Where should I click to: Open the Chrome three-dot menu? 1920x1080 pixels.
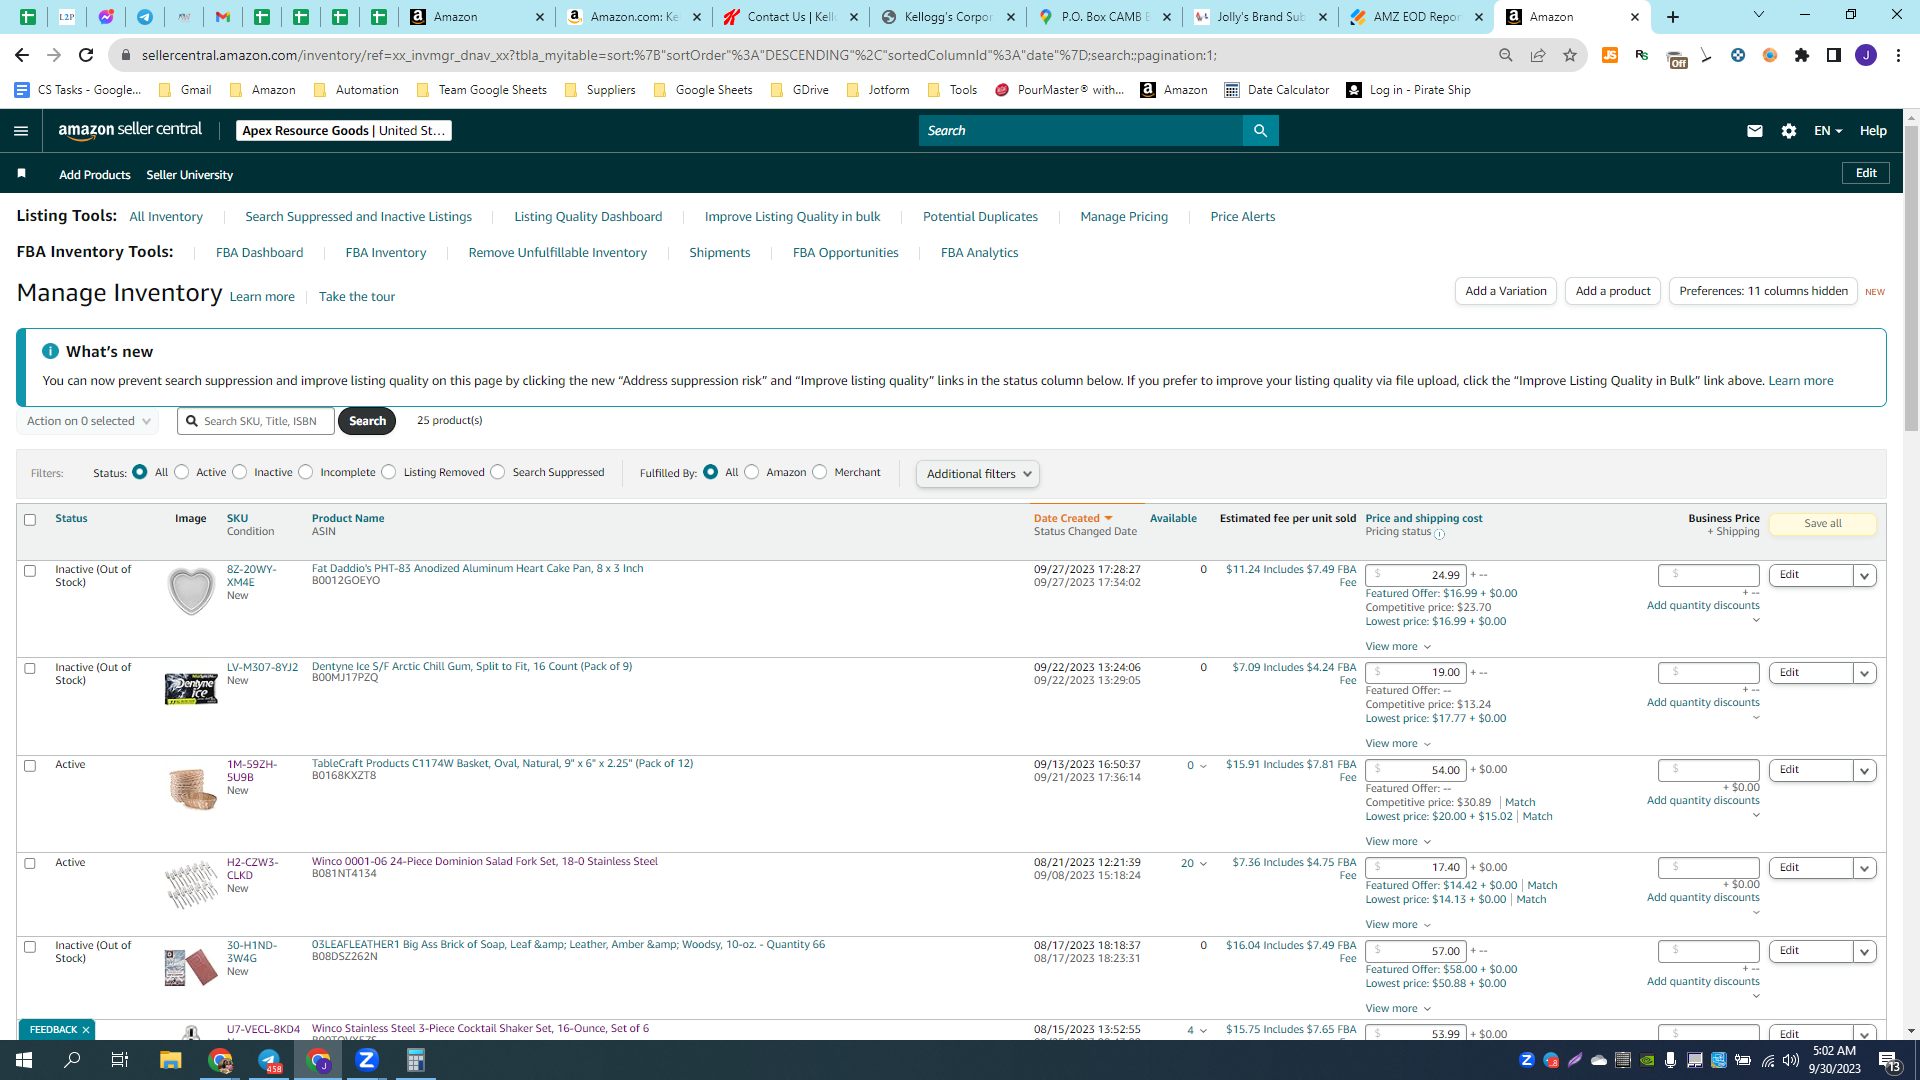[x=1898, y=55]
